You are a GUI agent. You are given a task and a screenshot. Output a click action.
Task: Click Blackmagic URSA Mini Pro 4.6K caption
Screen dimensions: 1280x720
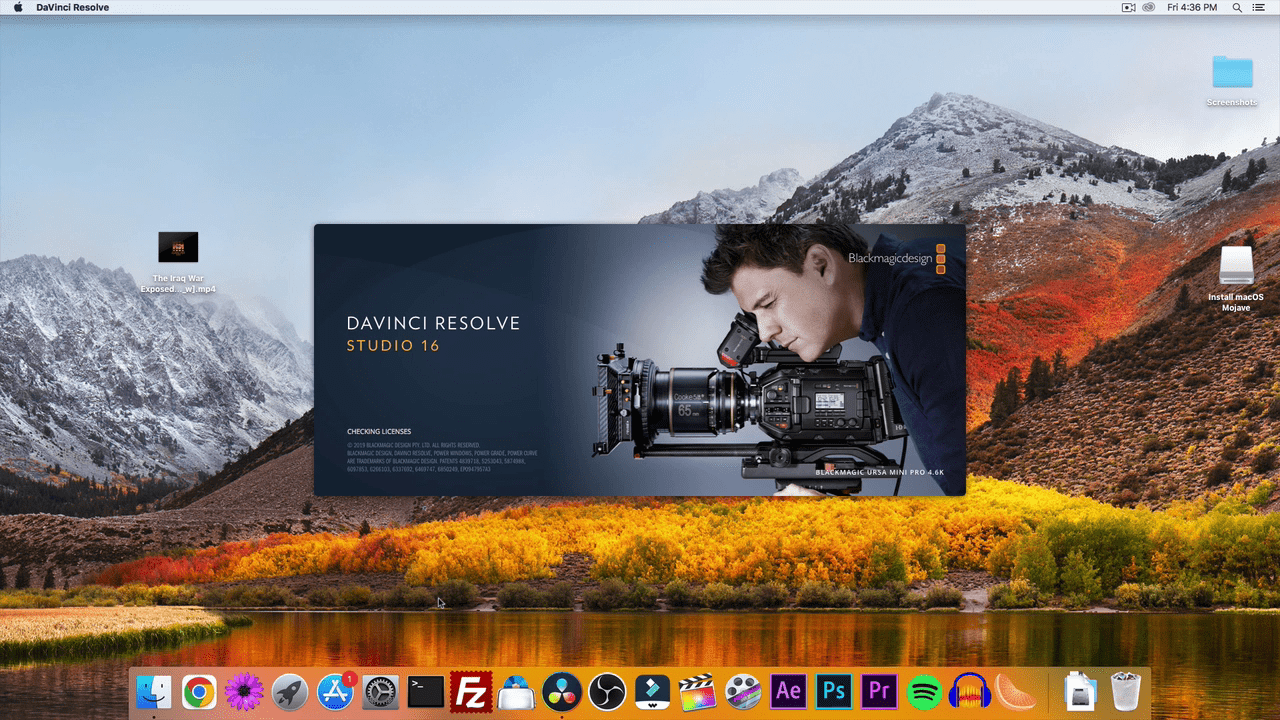tap(880, 471)
